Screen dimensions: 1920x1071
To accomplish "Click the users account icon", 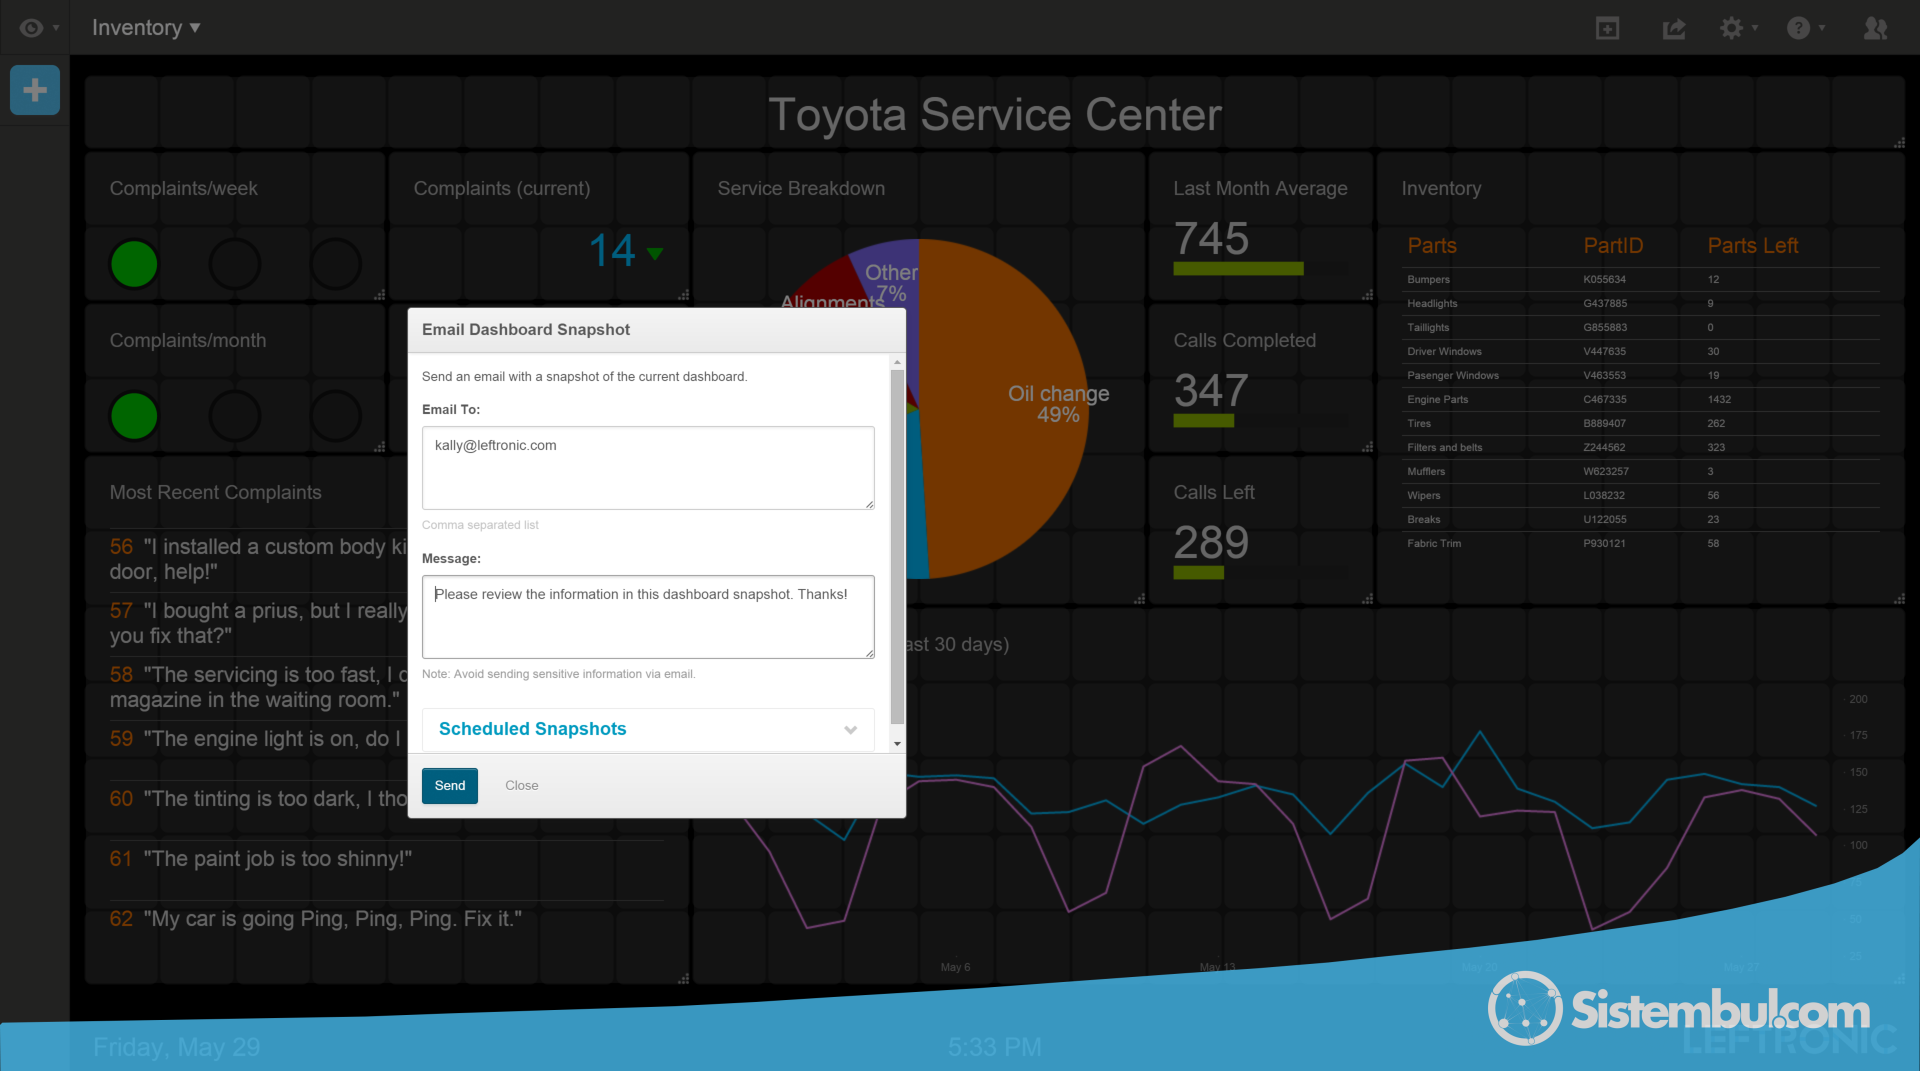I will tap(1875, 28).
